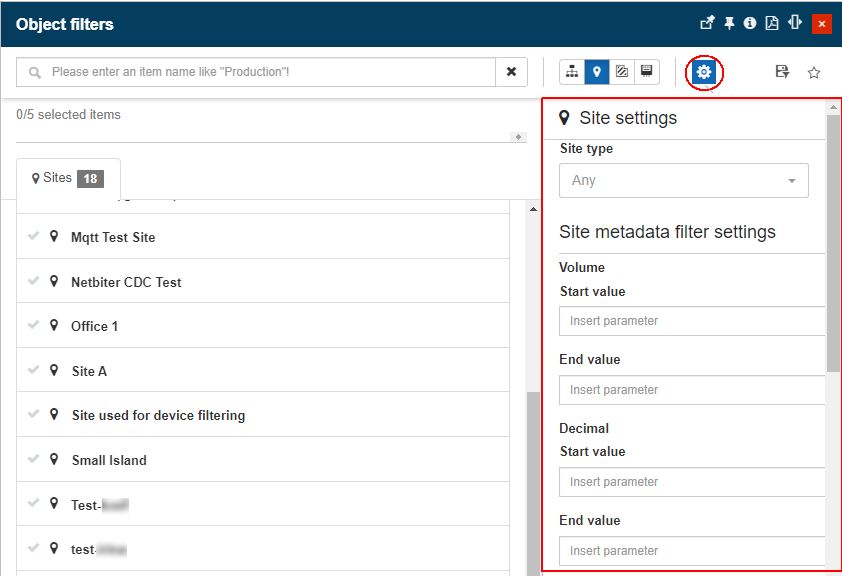
Task: Open the info icon in header
Action: click(x=750, y=23)
